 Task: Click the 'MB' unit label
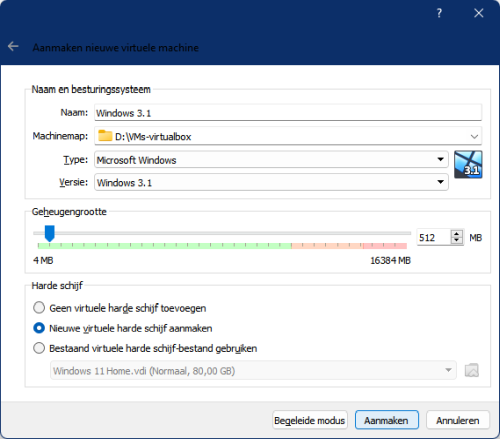tap(476, 238)
